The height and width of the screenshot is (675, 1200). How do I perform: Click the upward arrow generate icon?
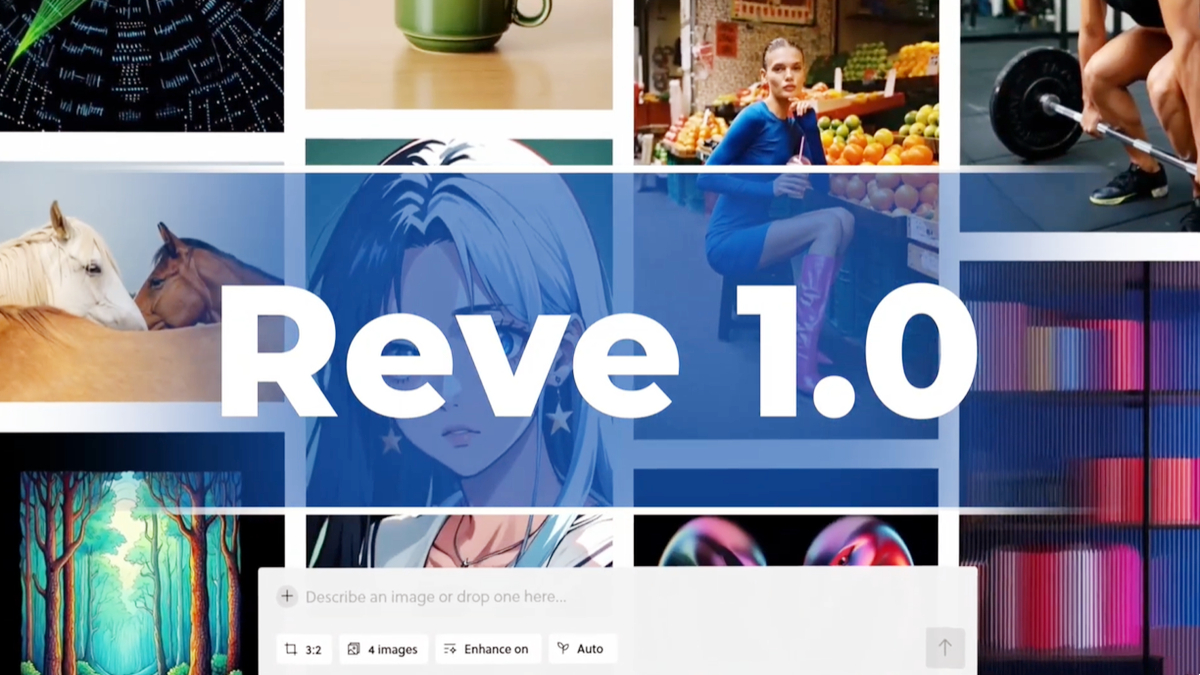pyautogui.click(x=945, y=648)
